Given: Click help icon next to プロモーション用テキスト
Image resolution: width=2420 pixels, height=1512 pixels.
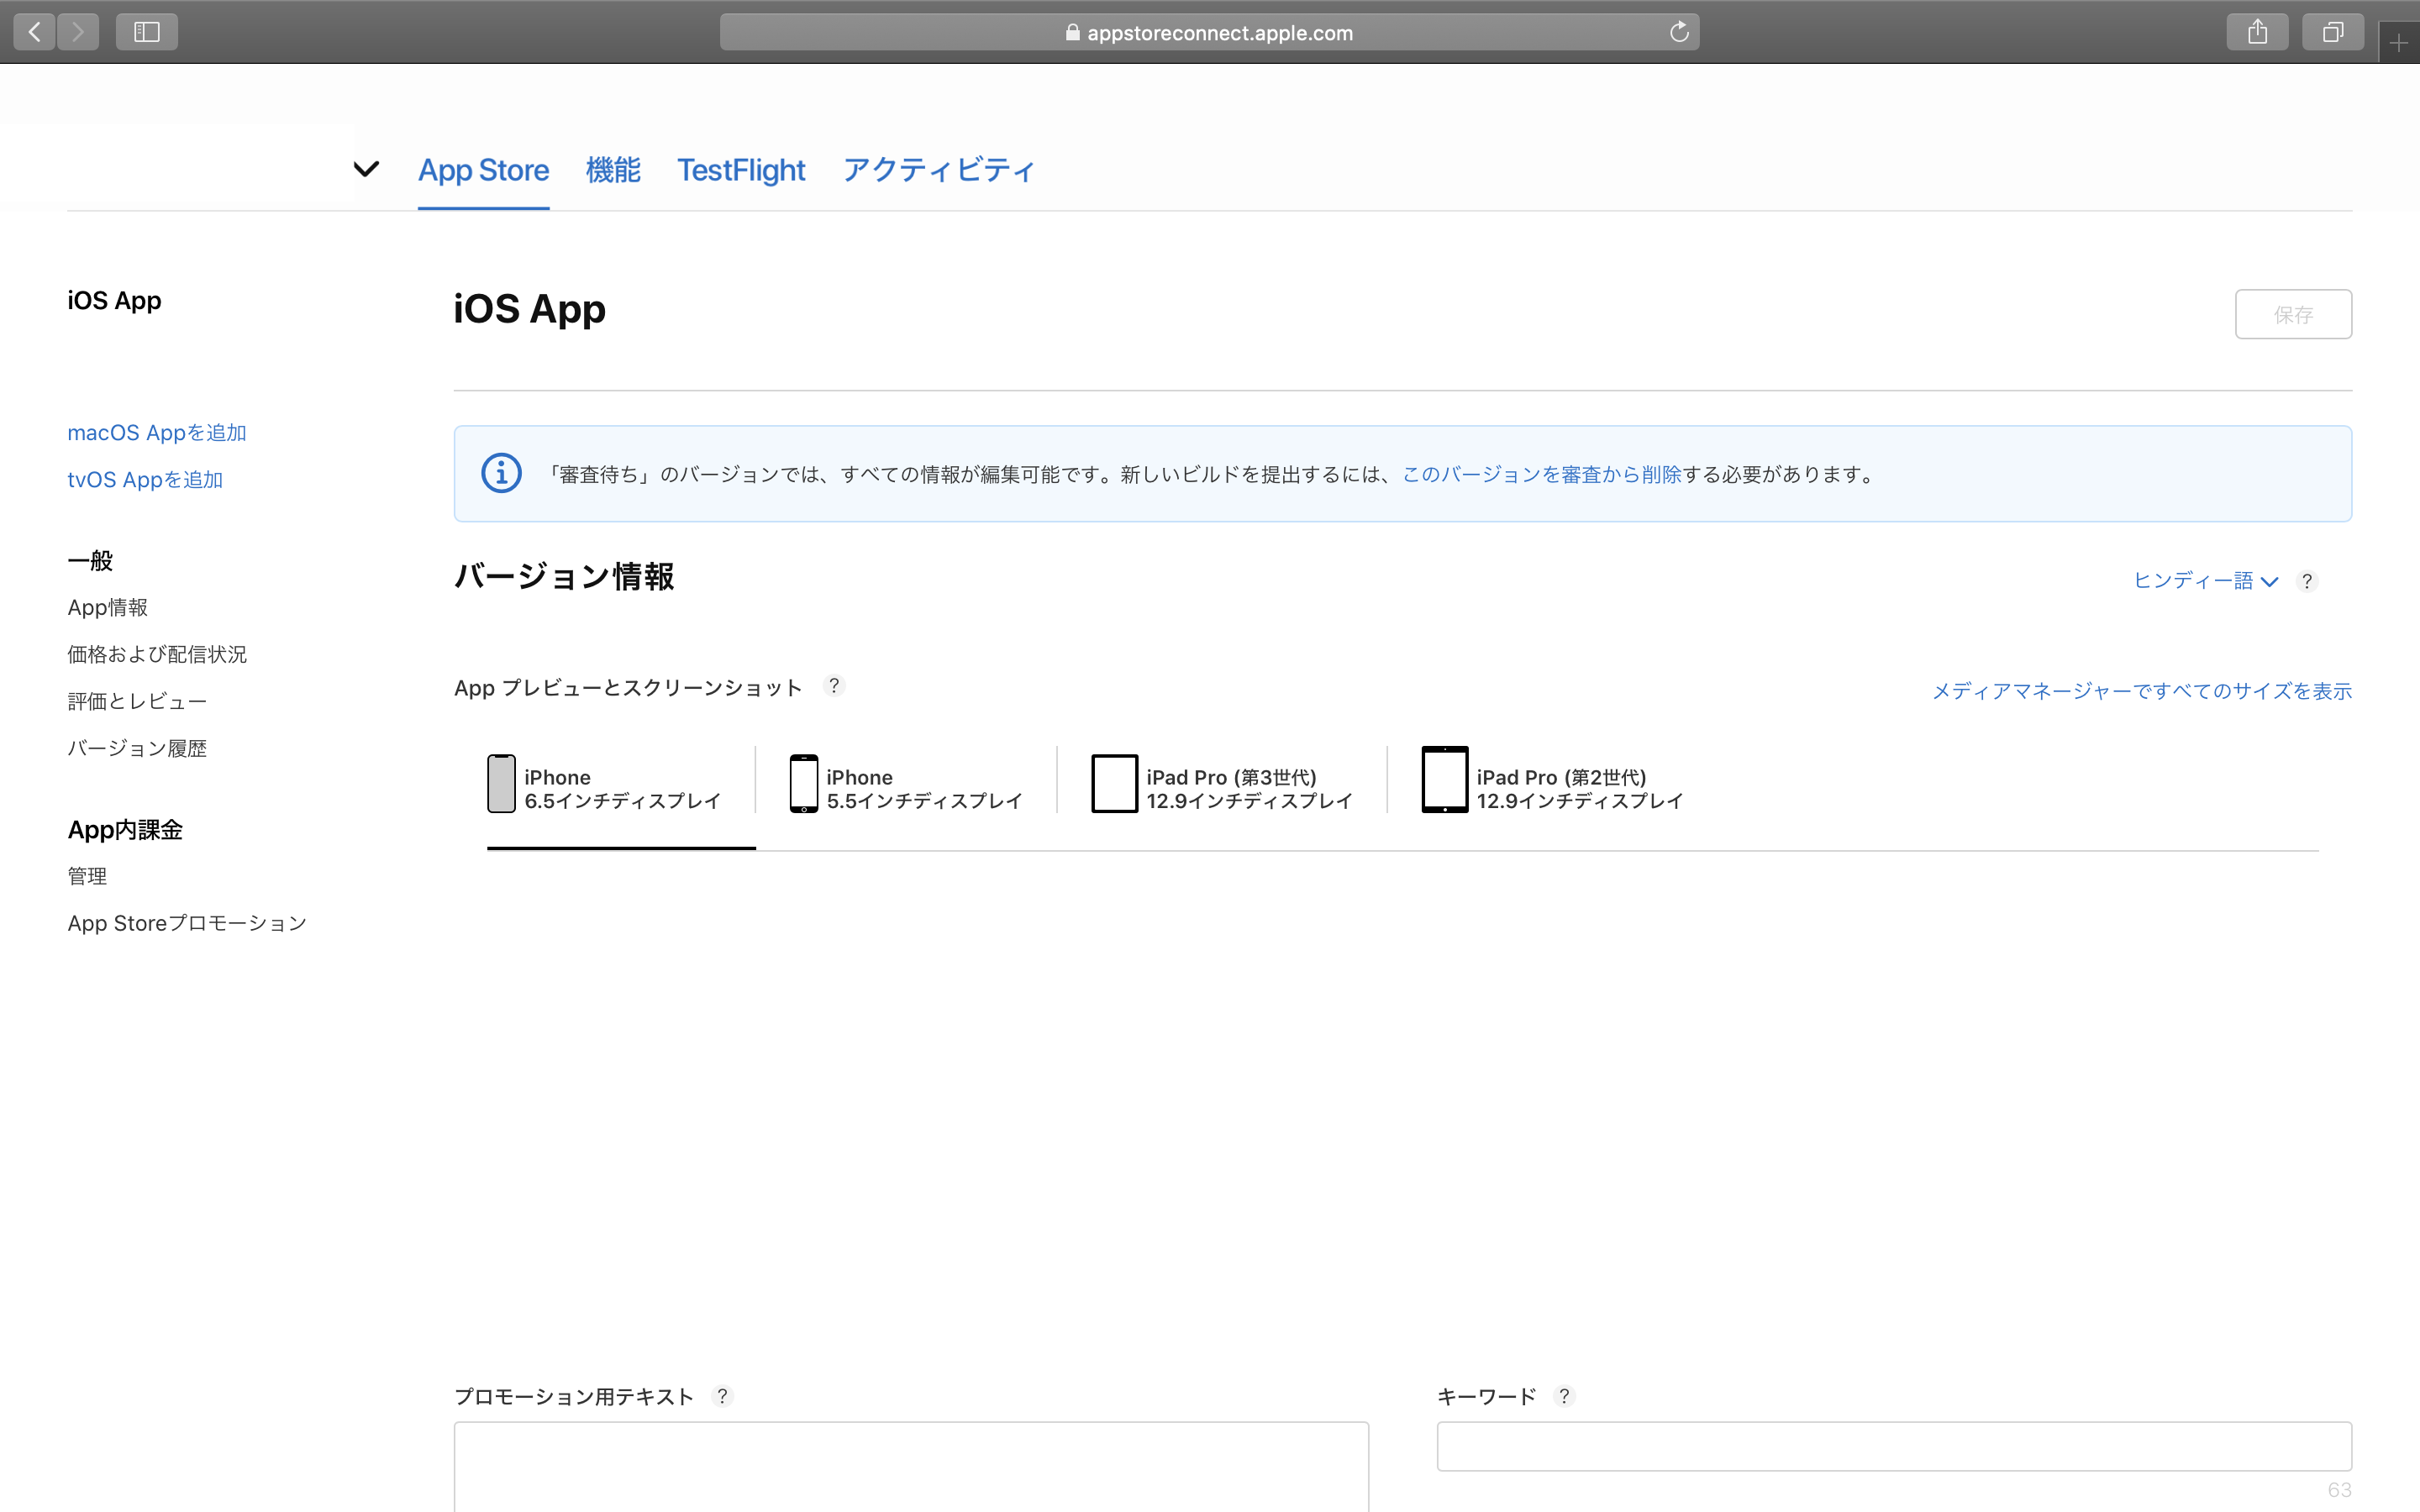Looking at the screenshot, I should point(722,1396).
